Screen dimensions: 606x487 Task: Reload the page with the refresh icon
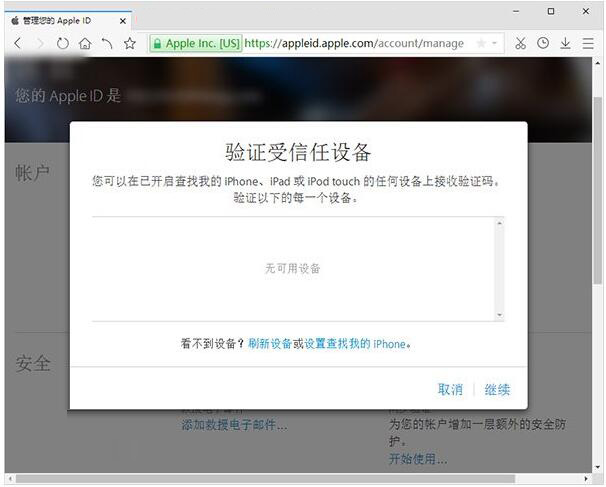pos(62,43)
